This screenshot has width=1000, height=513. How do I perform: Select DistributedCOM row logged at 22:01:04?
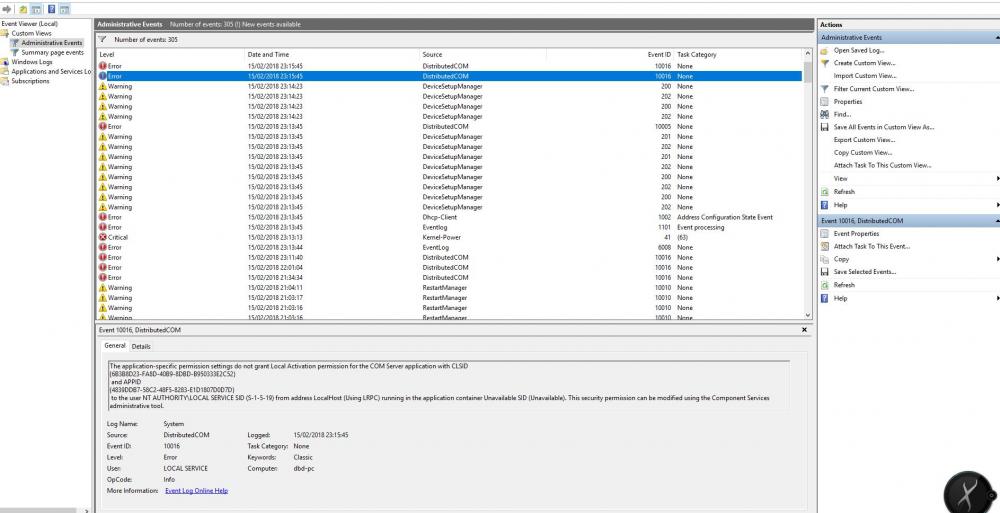[450, 267]
